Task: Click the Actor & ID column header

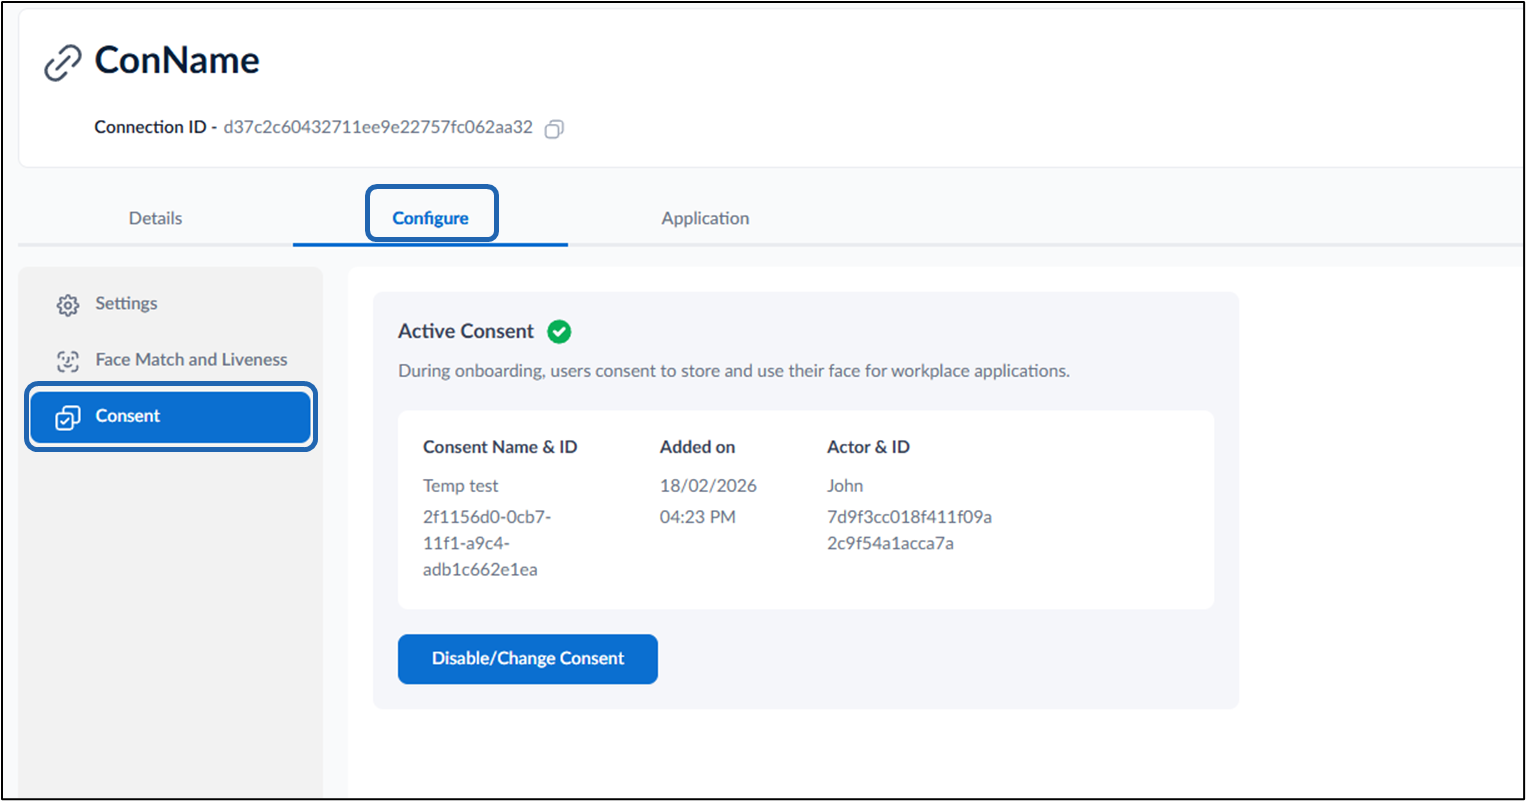Action: (x=868, y=447)
